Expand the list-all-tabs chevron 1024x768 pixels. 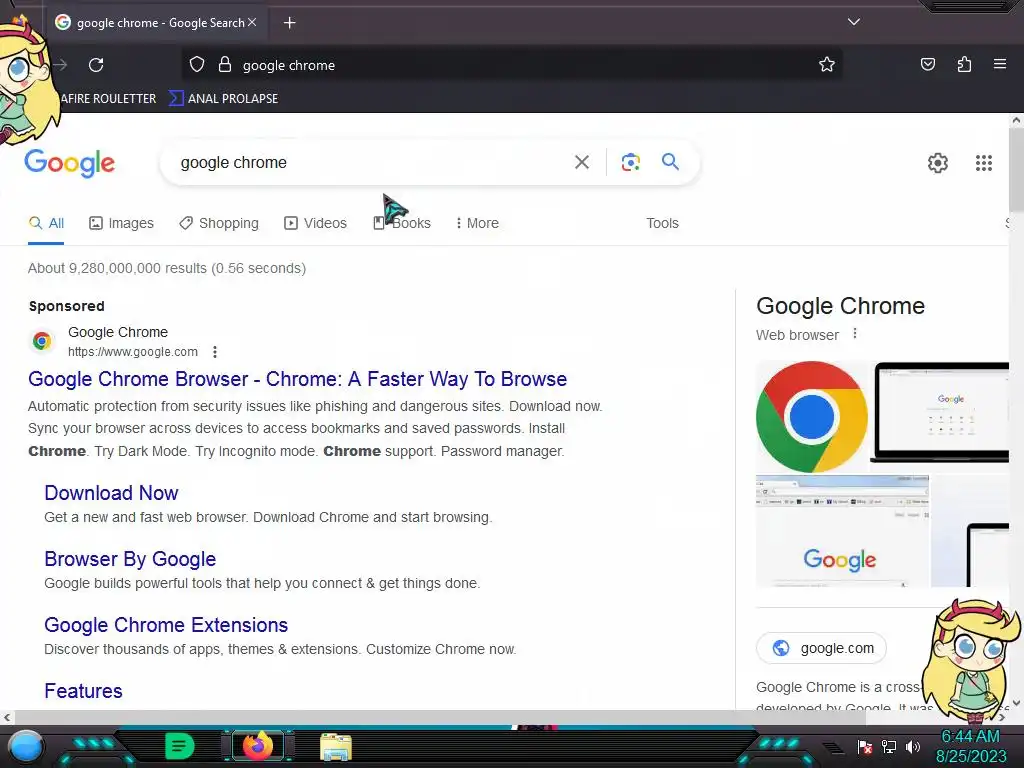pyautogui.click(x=854, y=22)
